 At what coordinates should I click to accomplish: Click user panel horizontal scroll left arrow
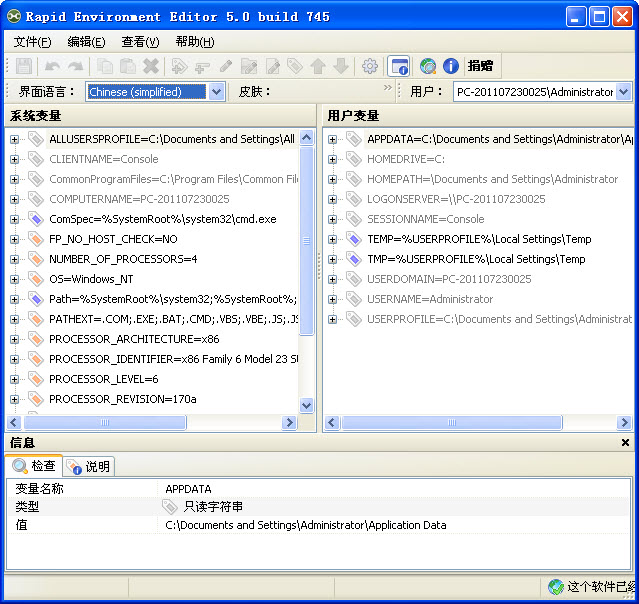coord(332,423)
